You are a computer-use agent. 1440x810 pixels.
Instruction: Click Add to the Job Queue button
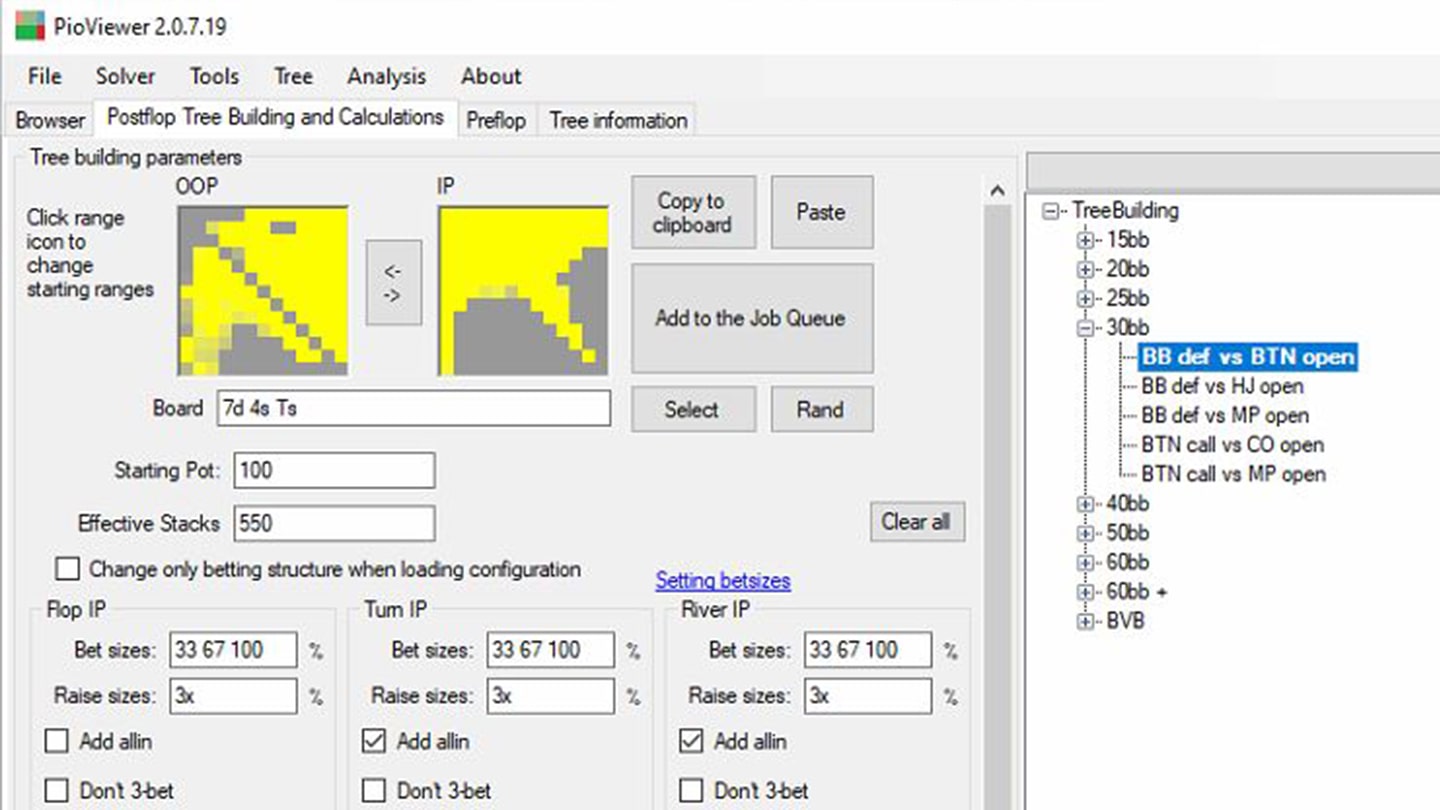[x=751, y=318]
